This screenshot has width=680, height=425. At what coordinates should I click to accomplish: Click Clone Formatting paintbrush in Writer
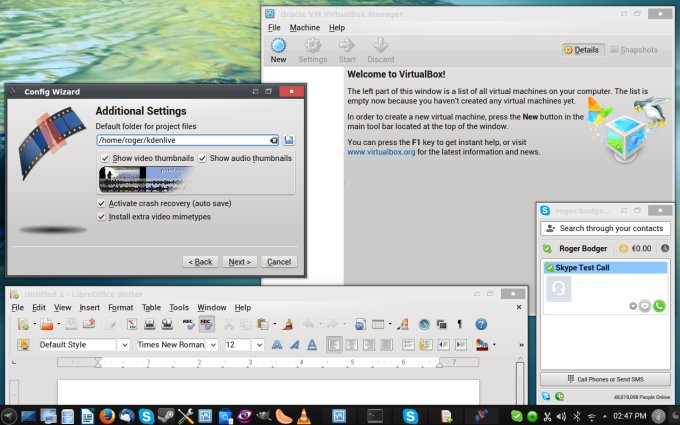click(288, 324)
